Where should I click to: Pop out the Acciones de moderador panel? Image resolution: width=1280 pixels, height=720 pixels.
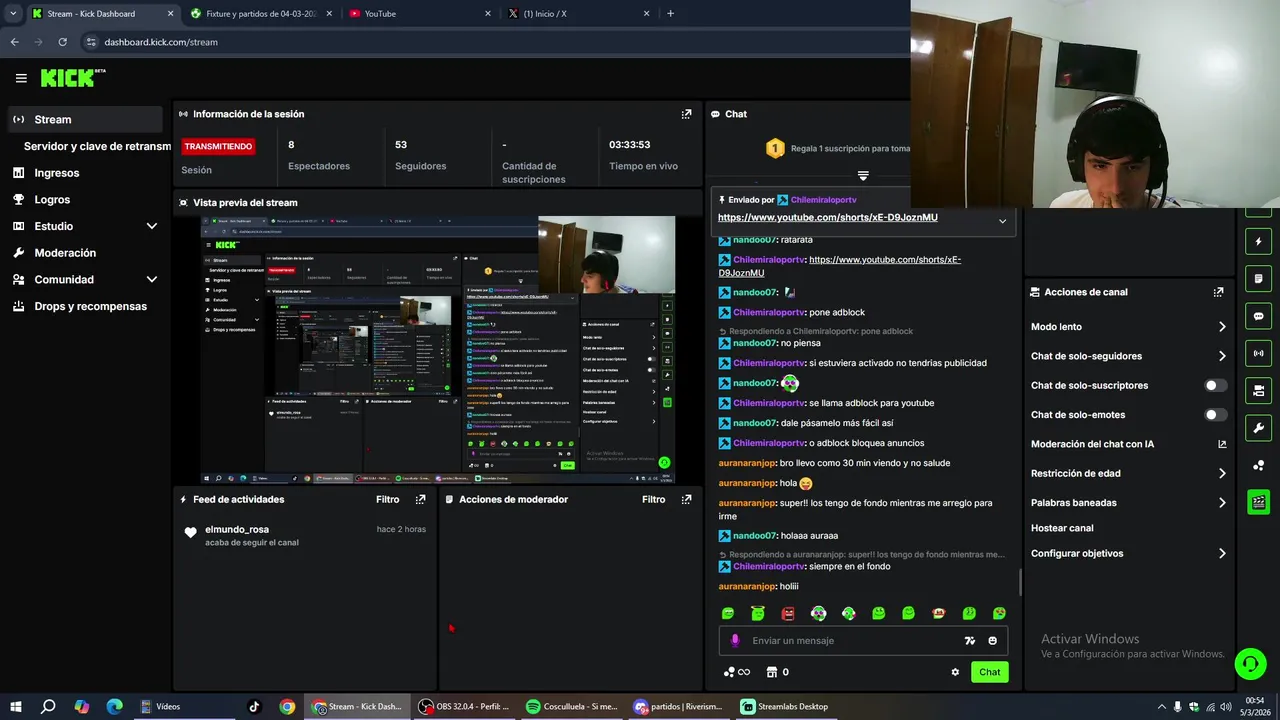pos(686,499)
